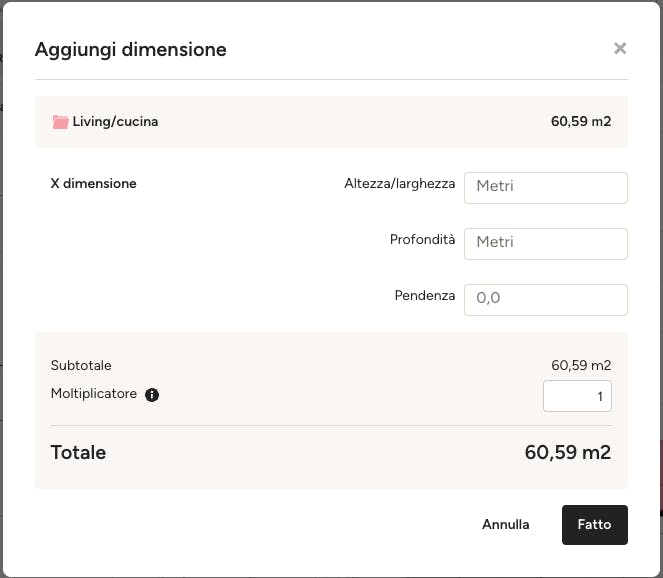Click the Aggiungi dimensione title
The width and height of the screenshot is (663, 578).
coord(131,50)
